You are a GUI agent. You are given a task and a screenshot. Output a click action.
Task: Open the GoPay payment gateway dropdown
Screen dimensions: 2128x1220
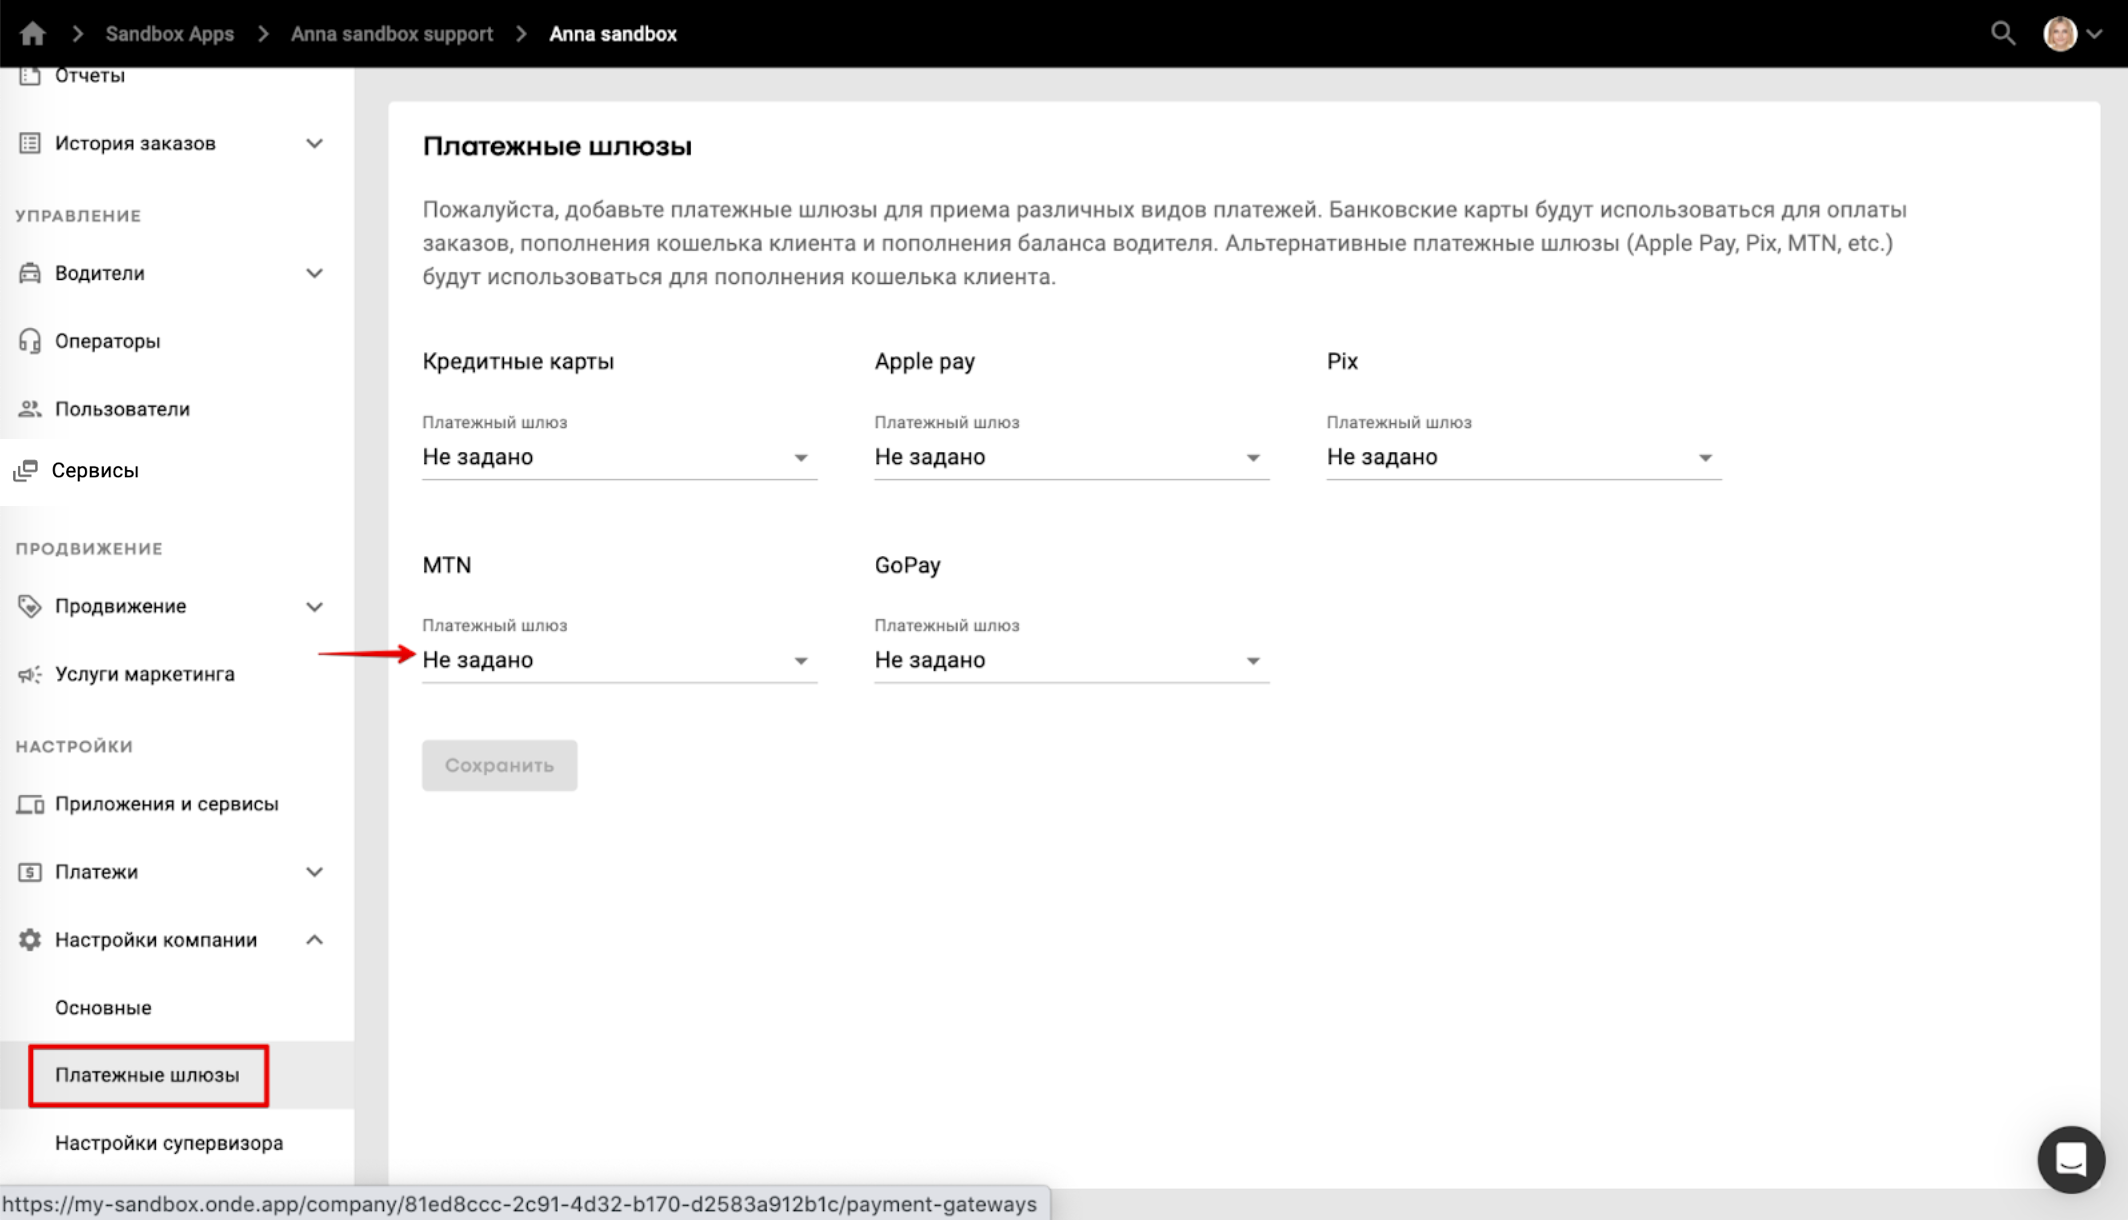pos(1070,660)
